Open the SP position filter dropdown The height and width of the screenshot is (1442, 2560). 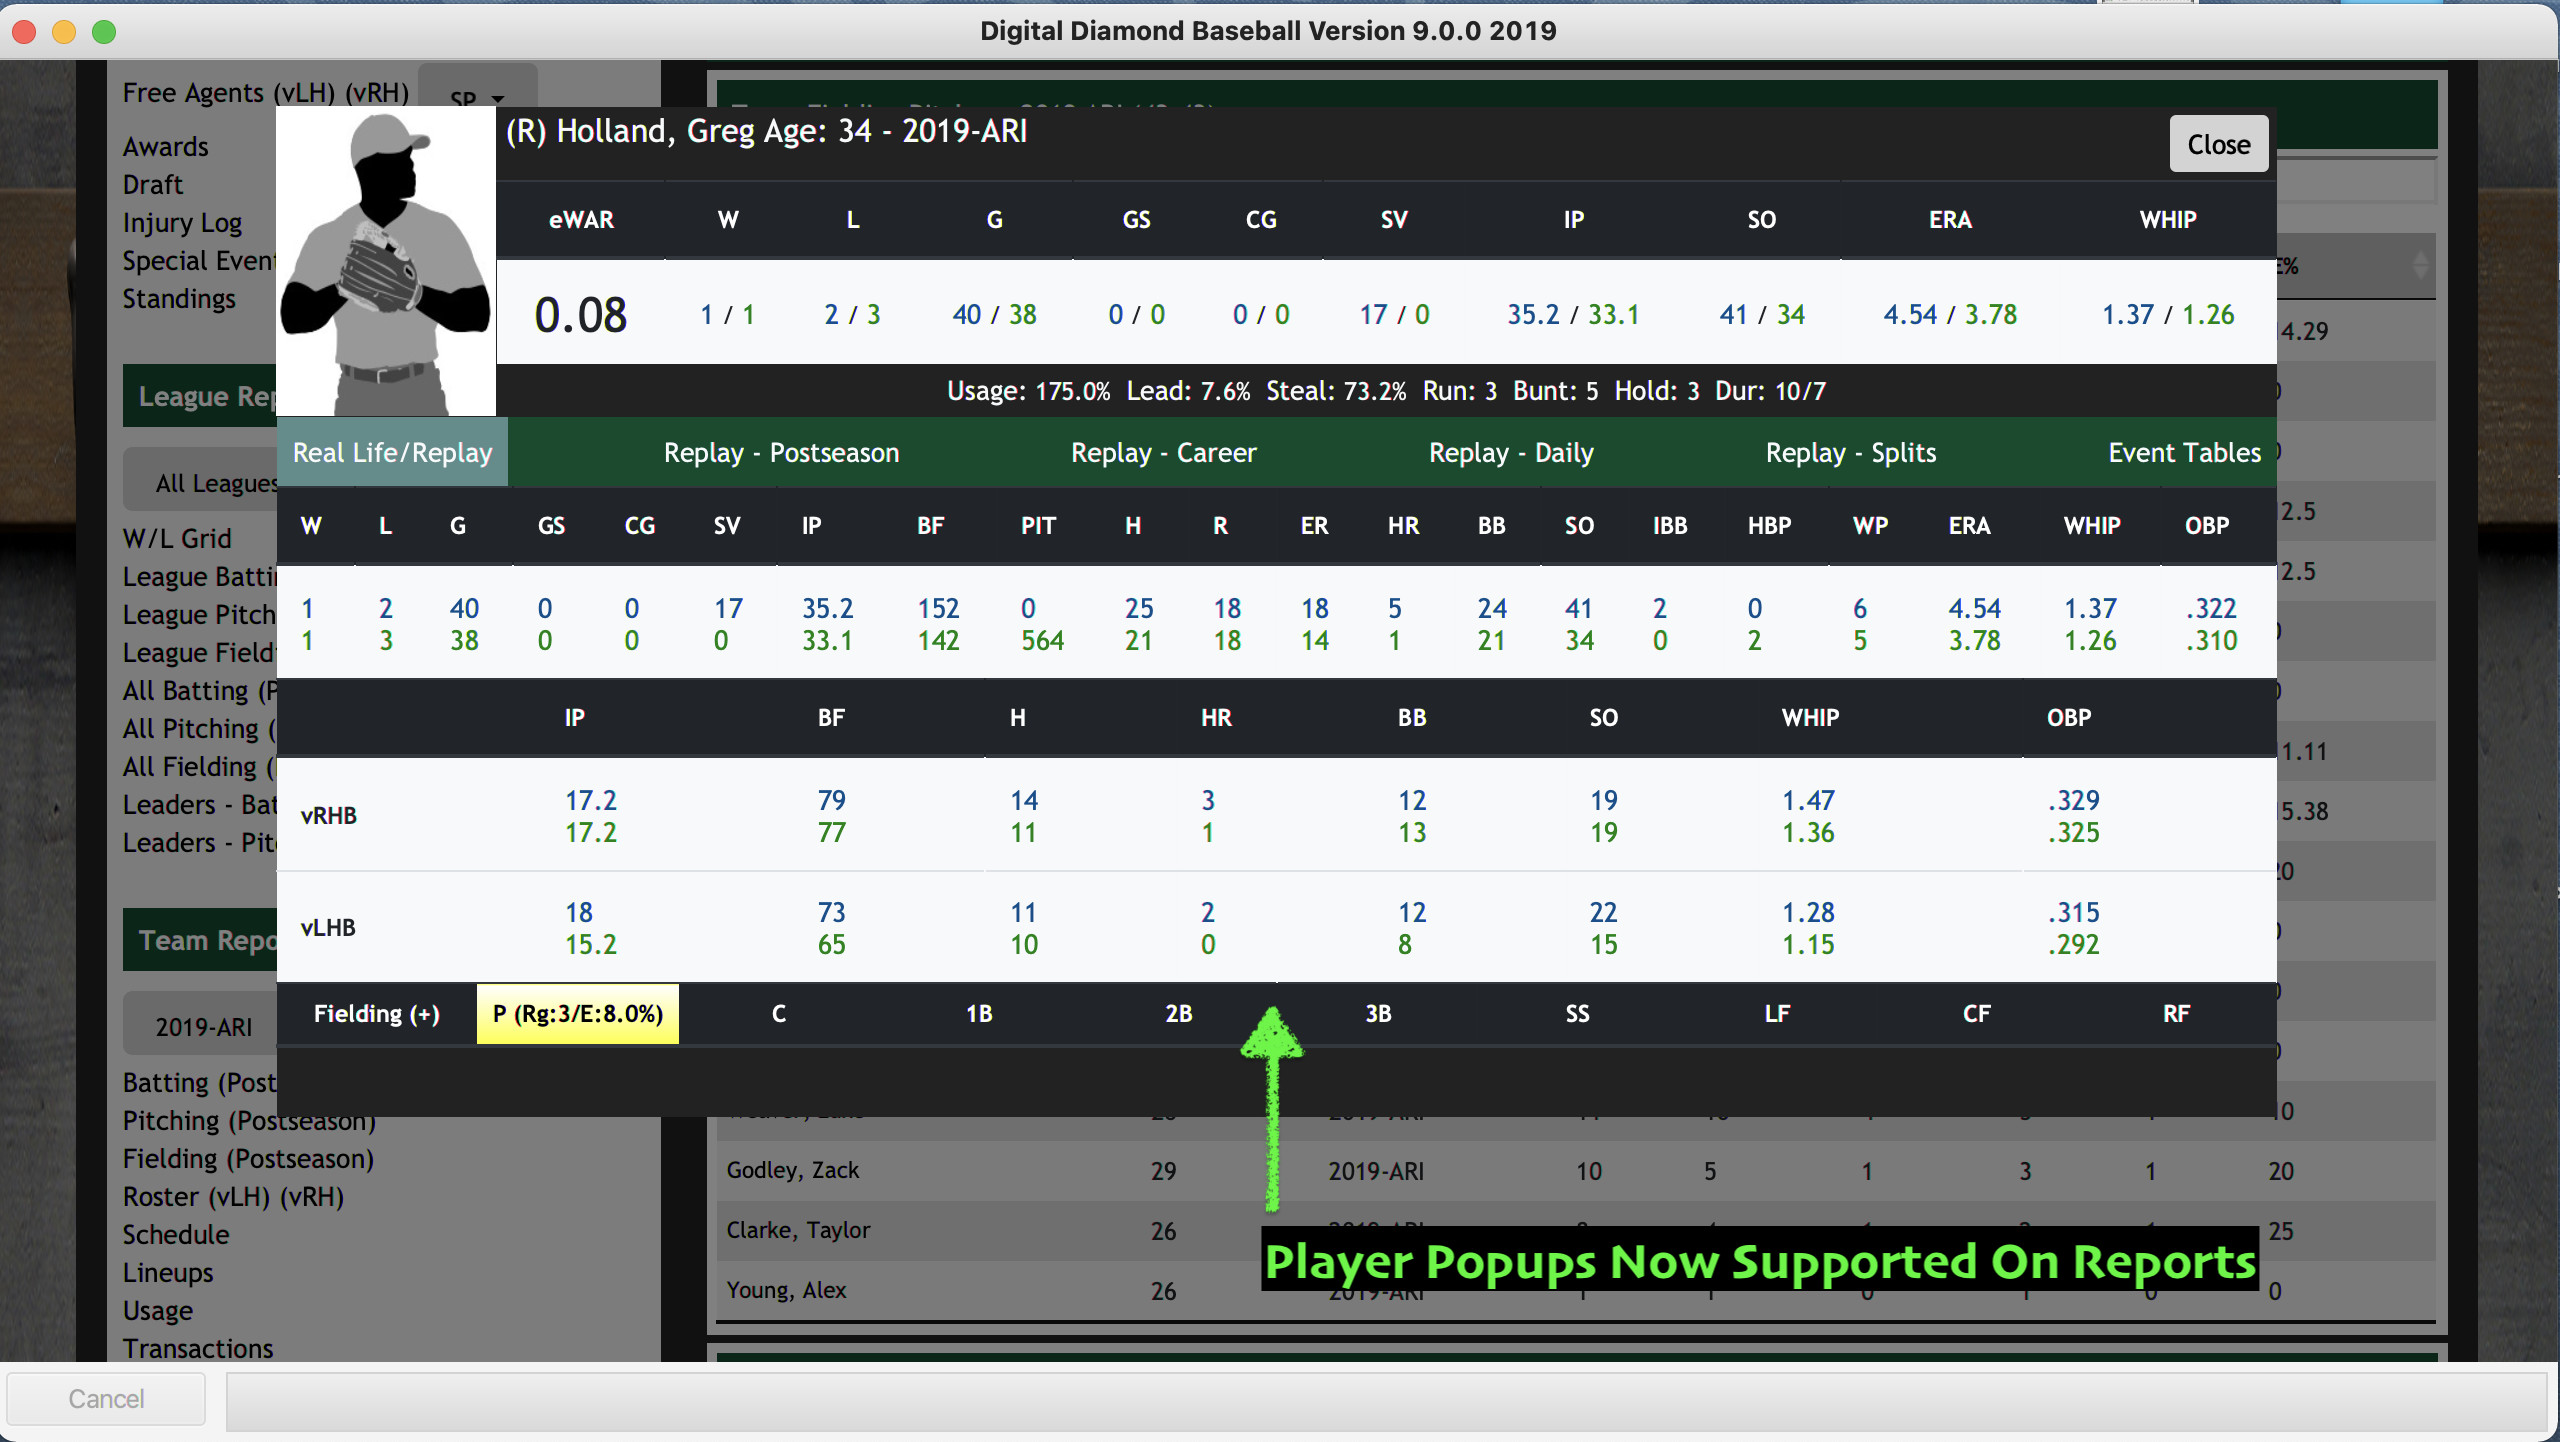tap(477, 97)
